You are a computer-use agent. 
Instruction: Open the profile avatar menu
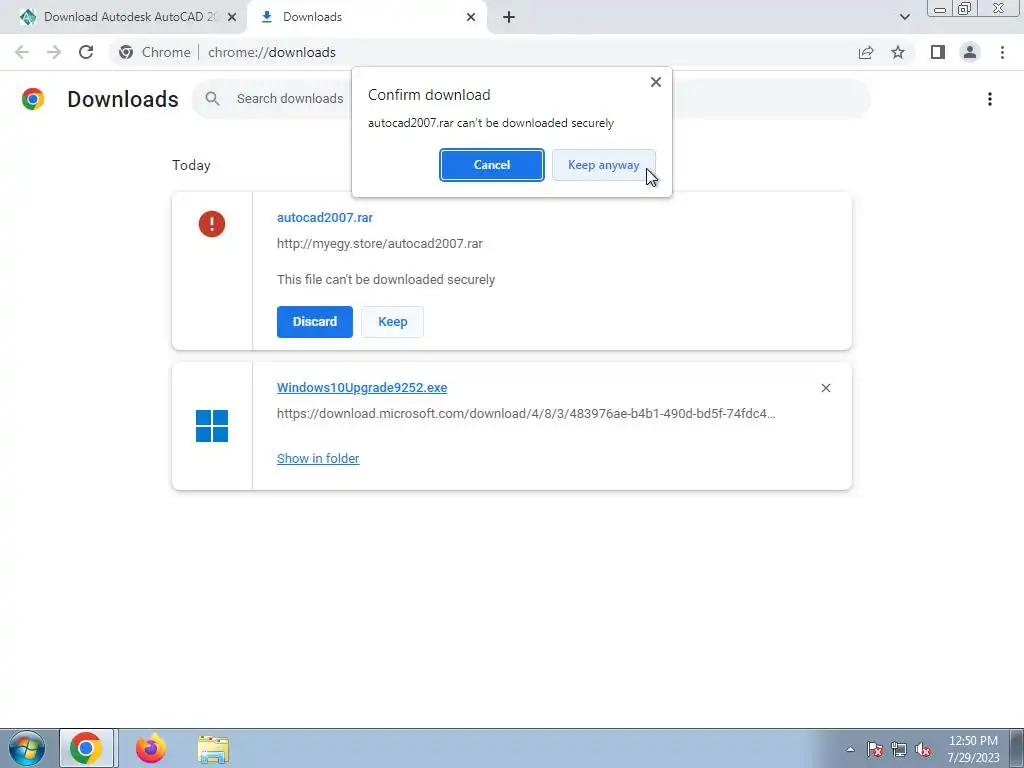click(x=970, y=52)
